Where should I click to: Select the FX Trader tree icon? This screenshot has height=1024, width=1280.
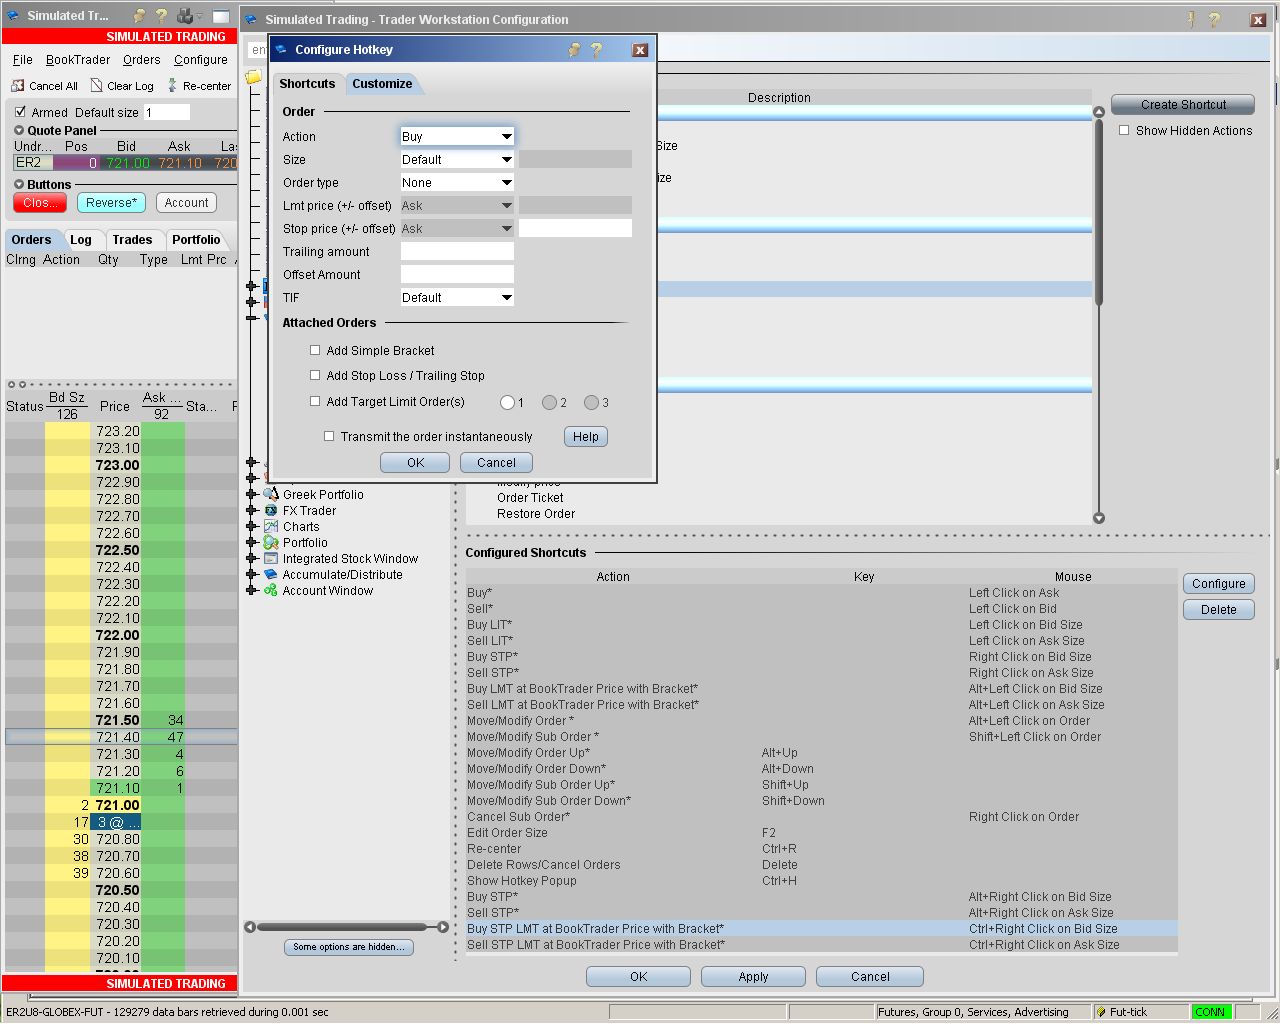[x=271, y=511]
